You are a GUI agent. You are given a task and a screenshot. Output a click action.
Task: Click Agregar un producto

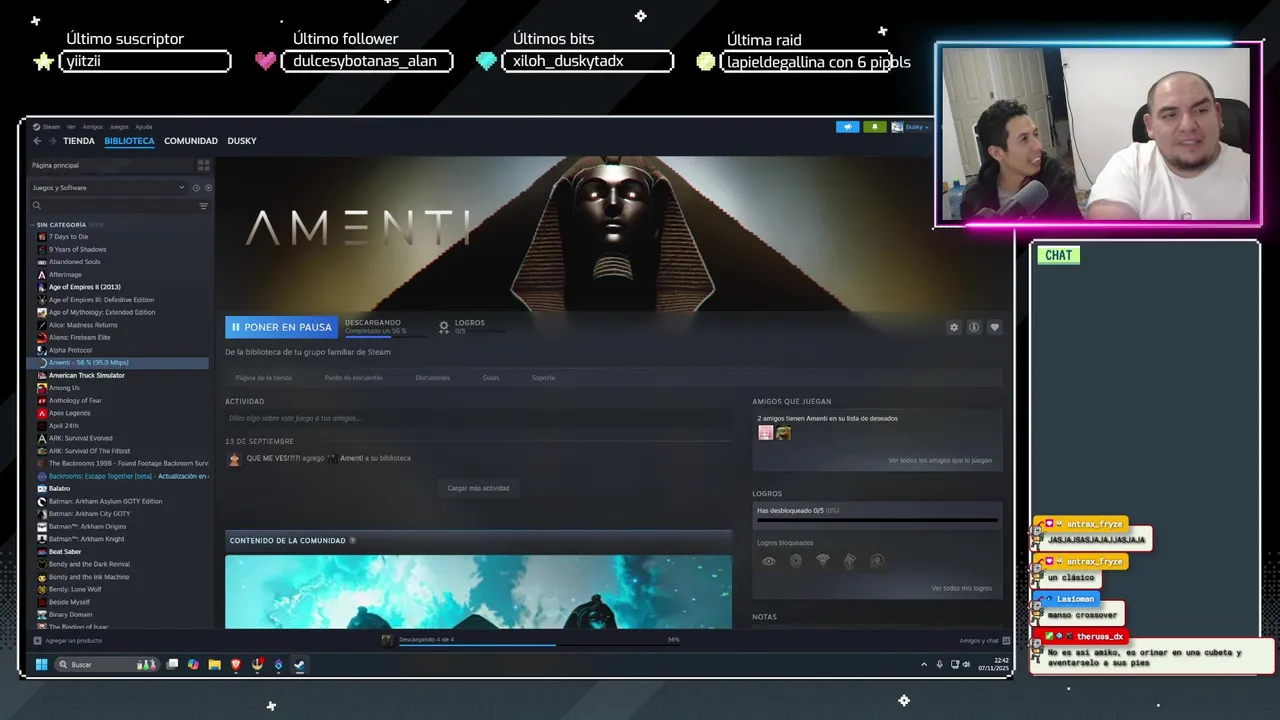pyautogui.click(x=68, y=640)
